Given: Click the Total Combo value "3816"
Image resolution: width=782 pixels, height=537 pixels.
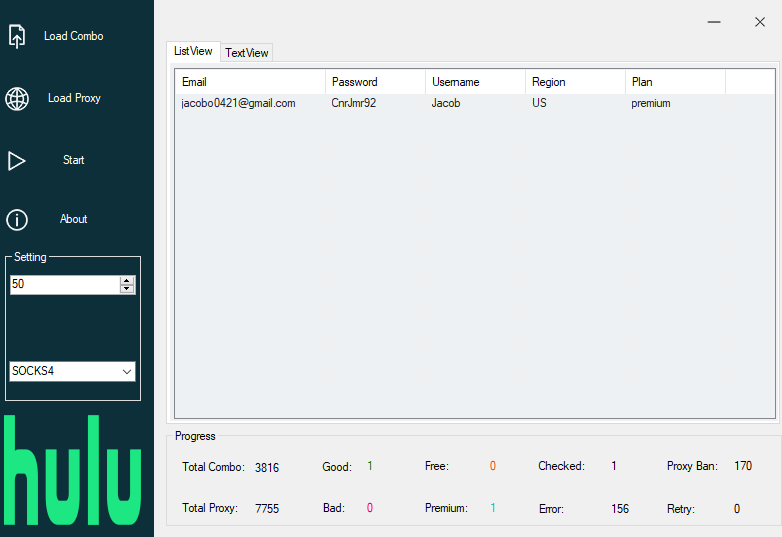Looking at the screenshot, I should 267,468.
